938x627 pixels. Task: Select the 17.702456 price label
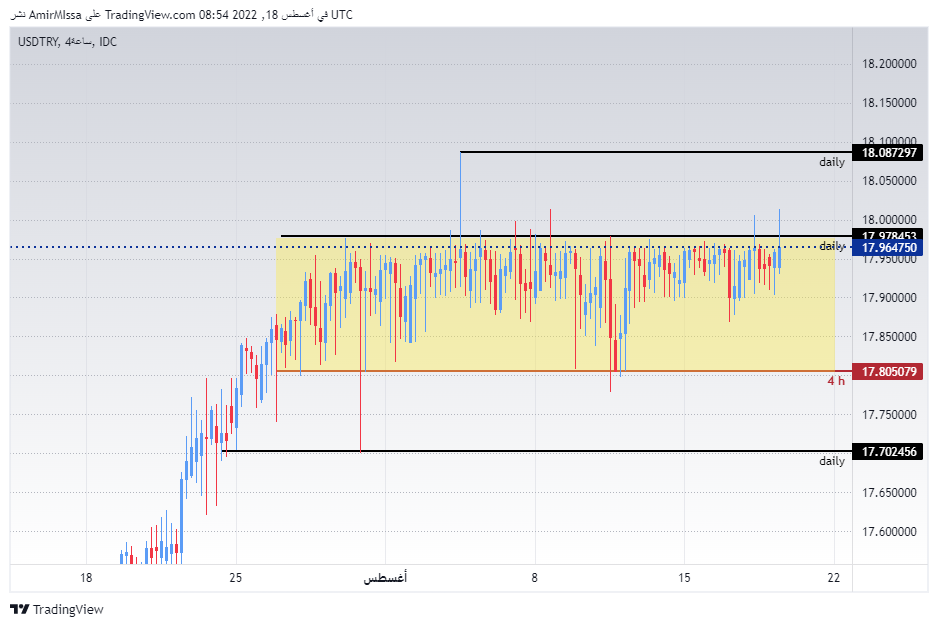[888, 452]
